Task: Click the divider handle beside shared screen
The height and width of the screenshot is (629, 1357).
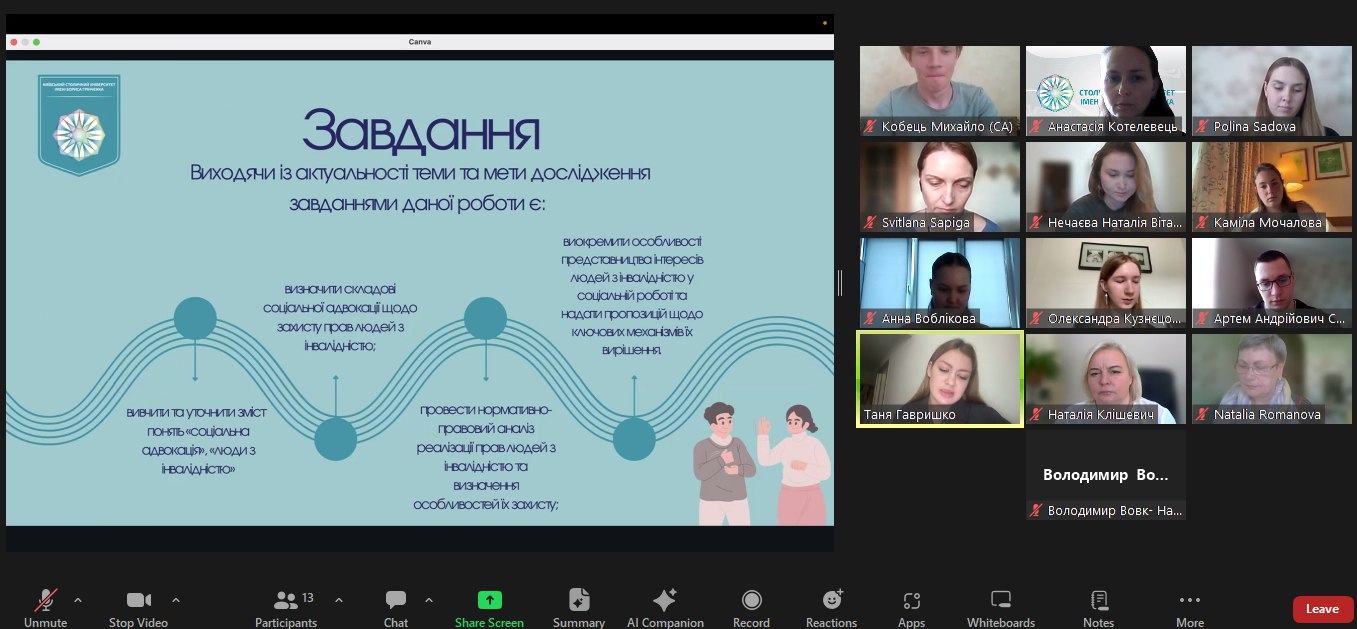Action: click(x=840, y=283)
